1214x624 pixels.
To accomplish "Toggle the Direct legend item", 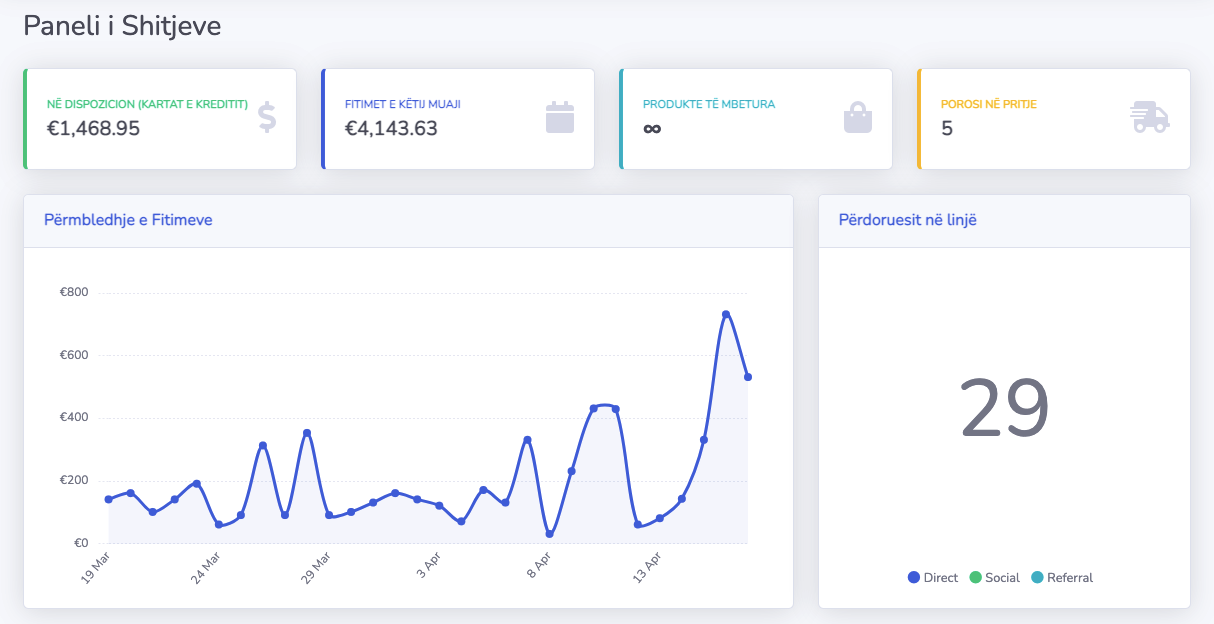I will tap(933, 578).
